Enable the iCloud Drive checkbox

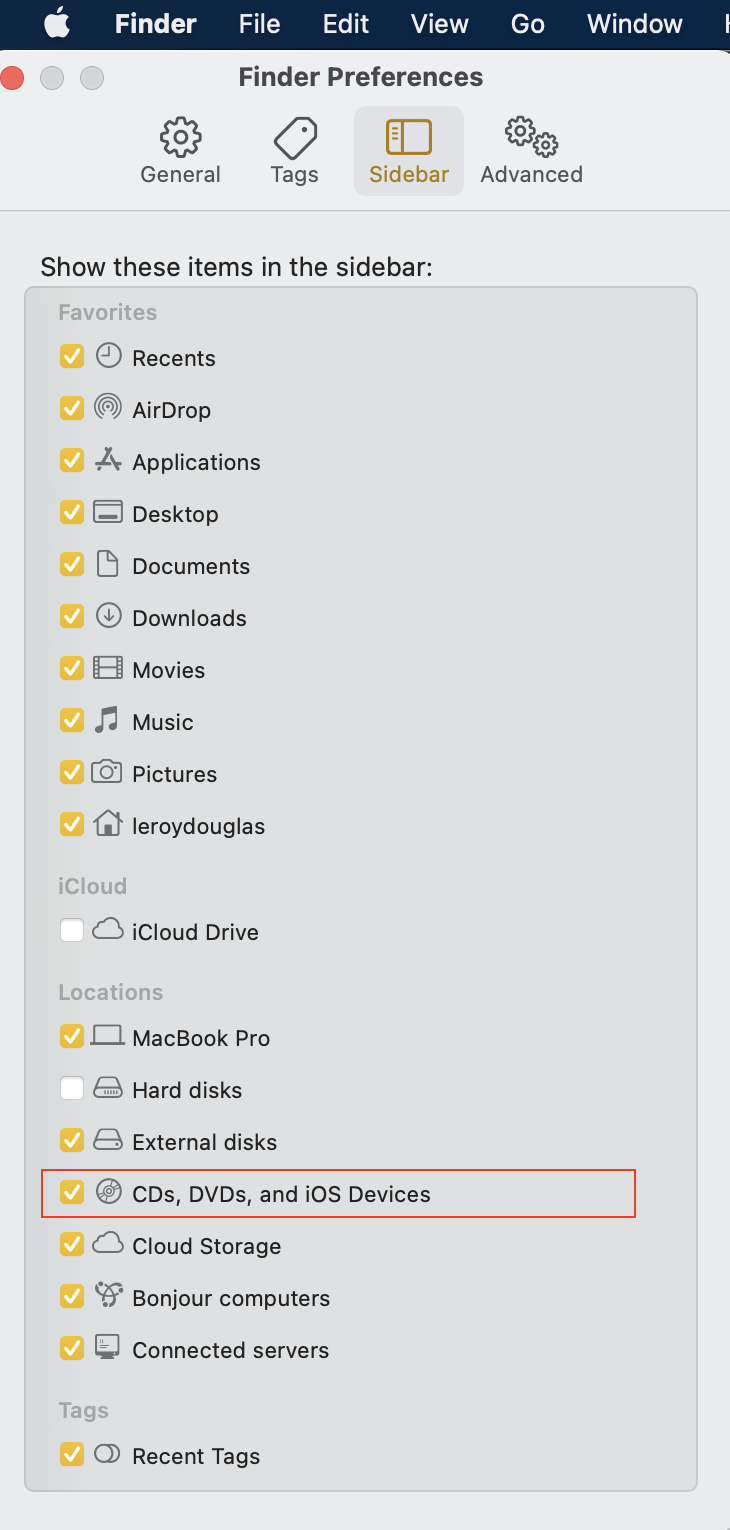72,931
